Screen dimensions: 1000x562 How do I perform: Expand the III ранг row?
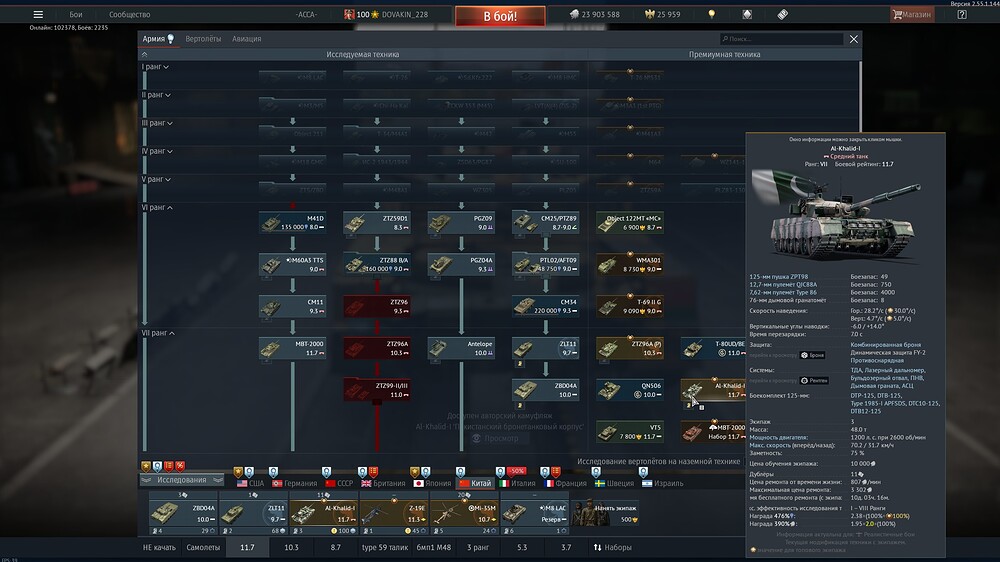pyautogui.click(x=157, y=123)
